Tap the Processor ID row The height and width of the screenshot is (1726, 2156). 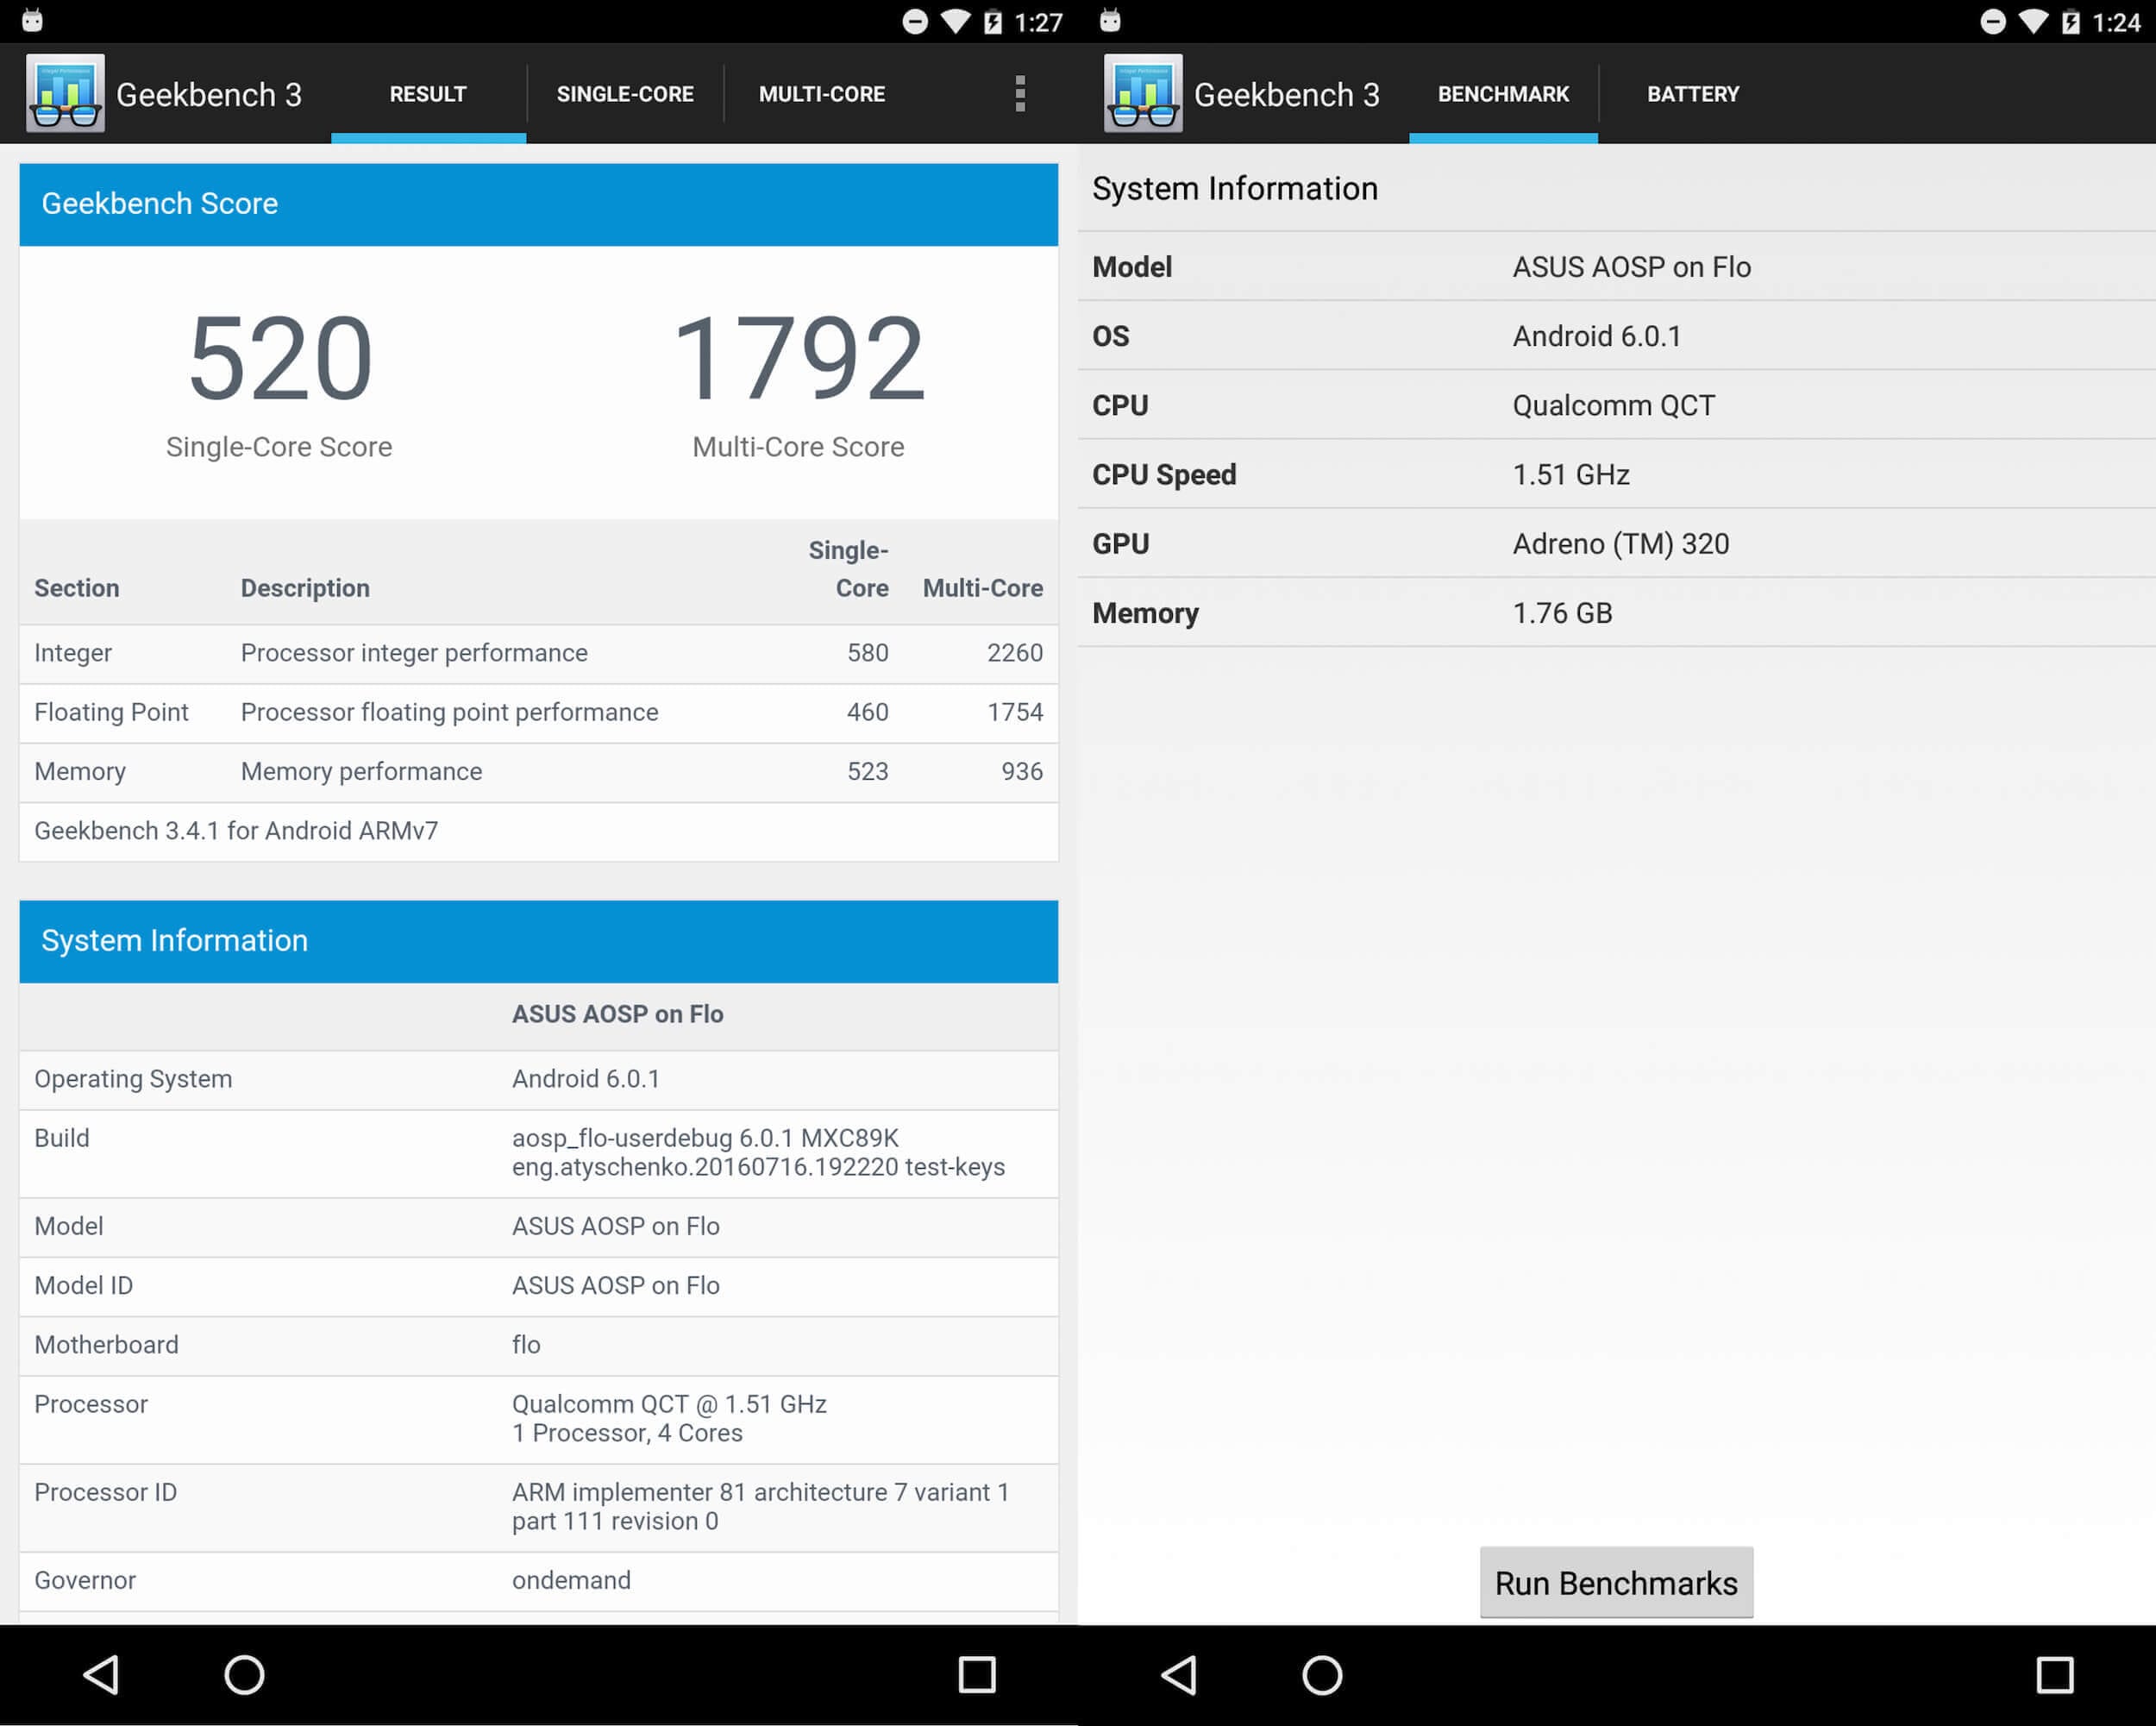[x=538, y=1507]
